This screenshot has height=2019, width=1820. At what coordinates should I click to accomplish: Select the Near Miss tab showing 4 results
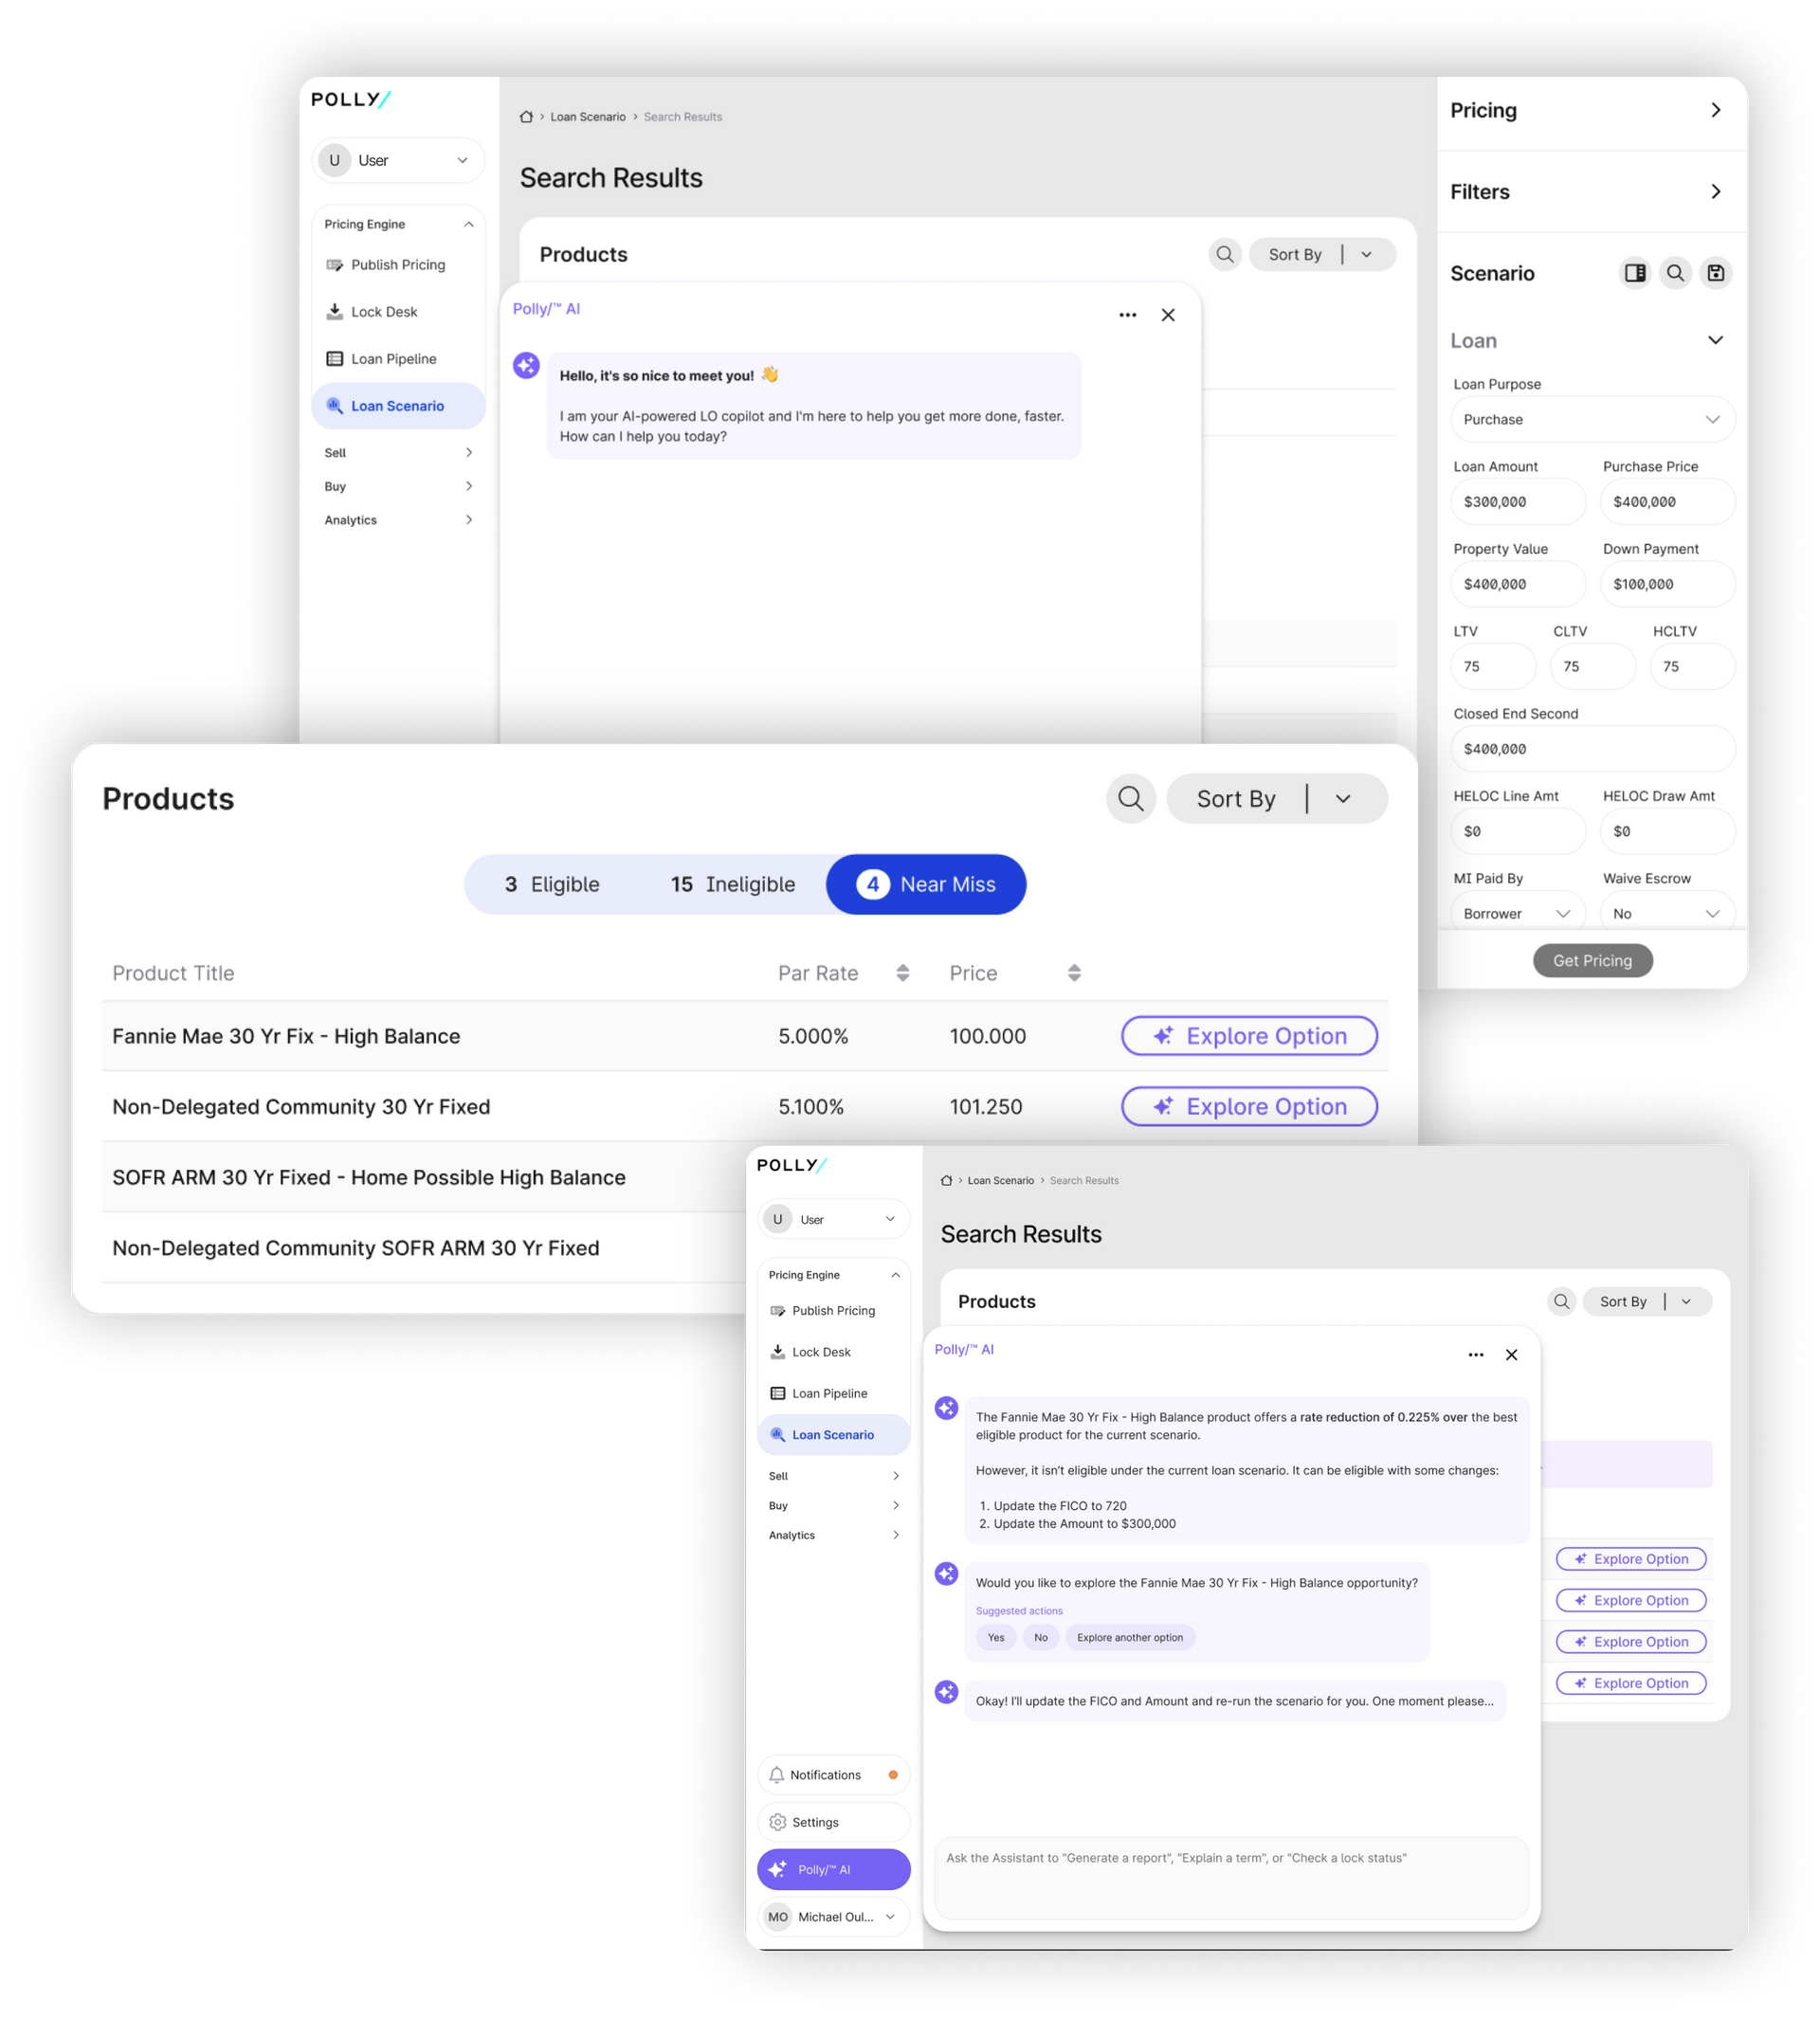pos(924,883)
